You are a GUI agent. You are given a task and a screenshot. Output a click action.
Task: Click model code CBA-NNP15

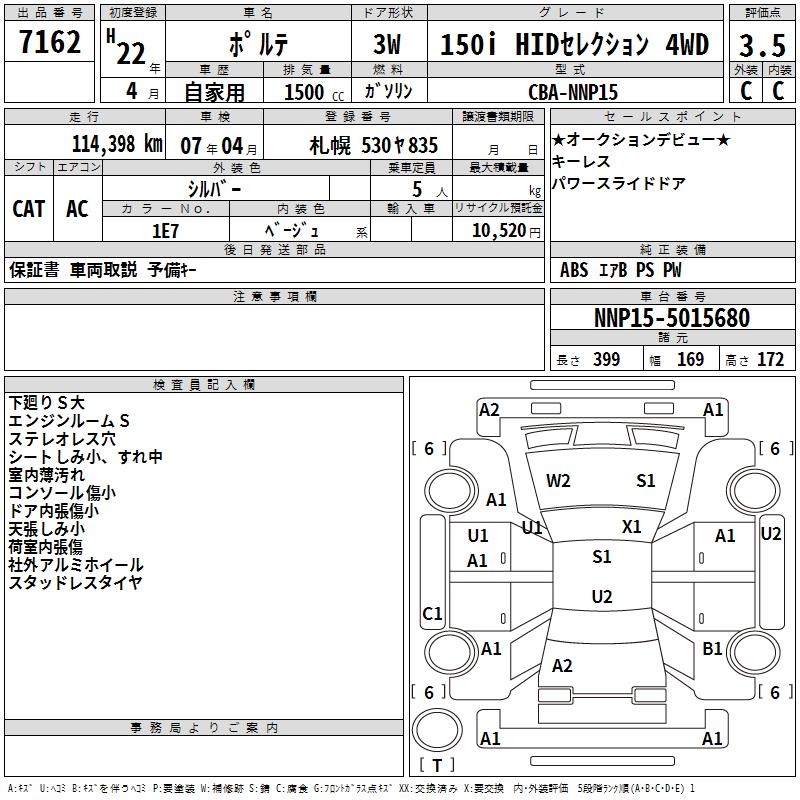pos(573,92)
